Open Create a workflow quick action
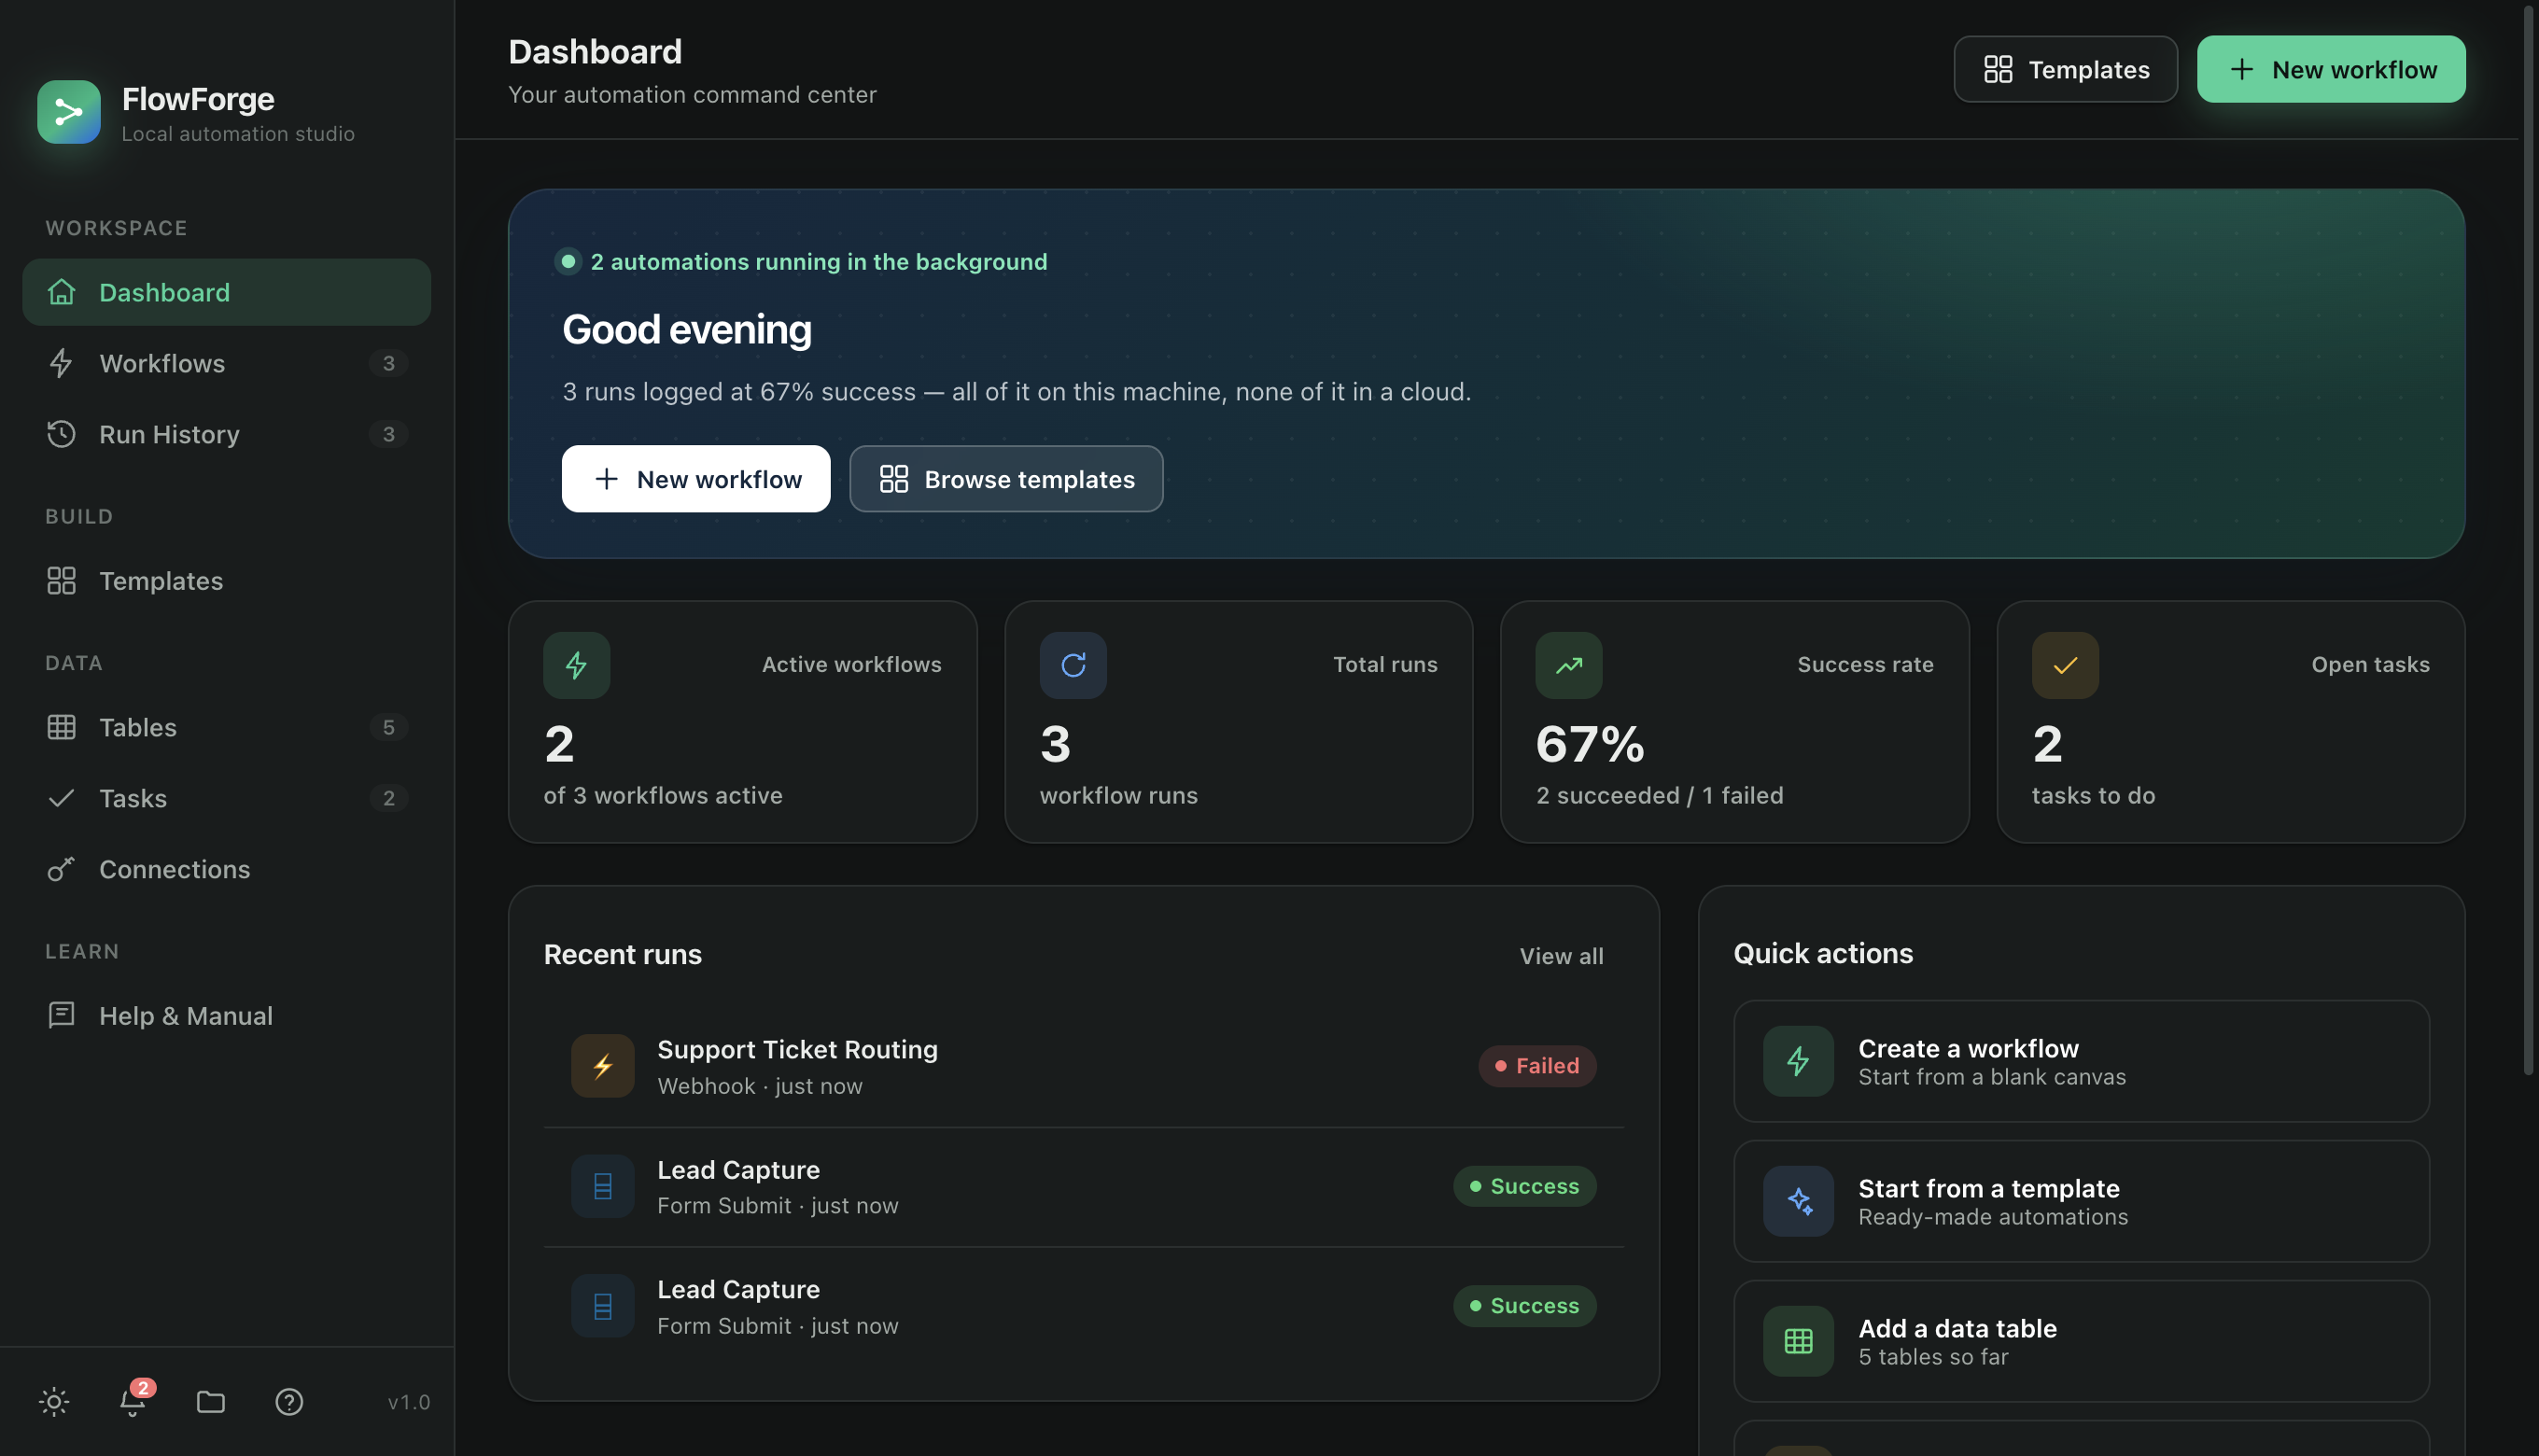 pos(2081,1061)
